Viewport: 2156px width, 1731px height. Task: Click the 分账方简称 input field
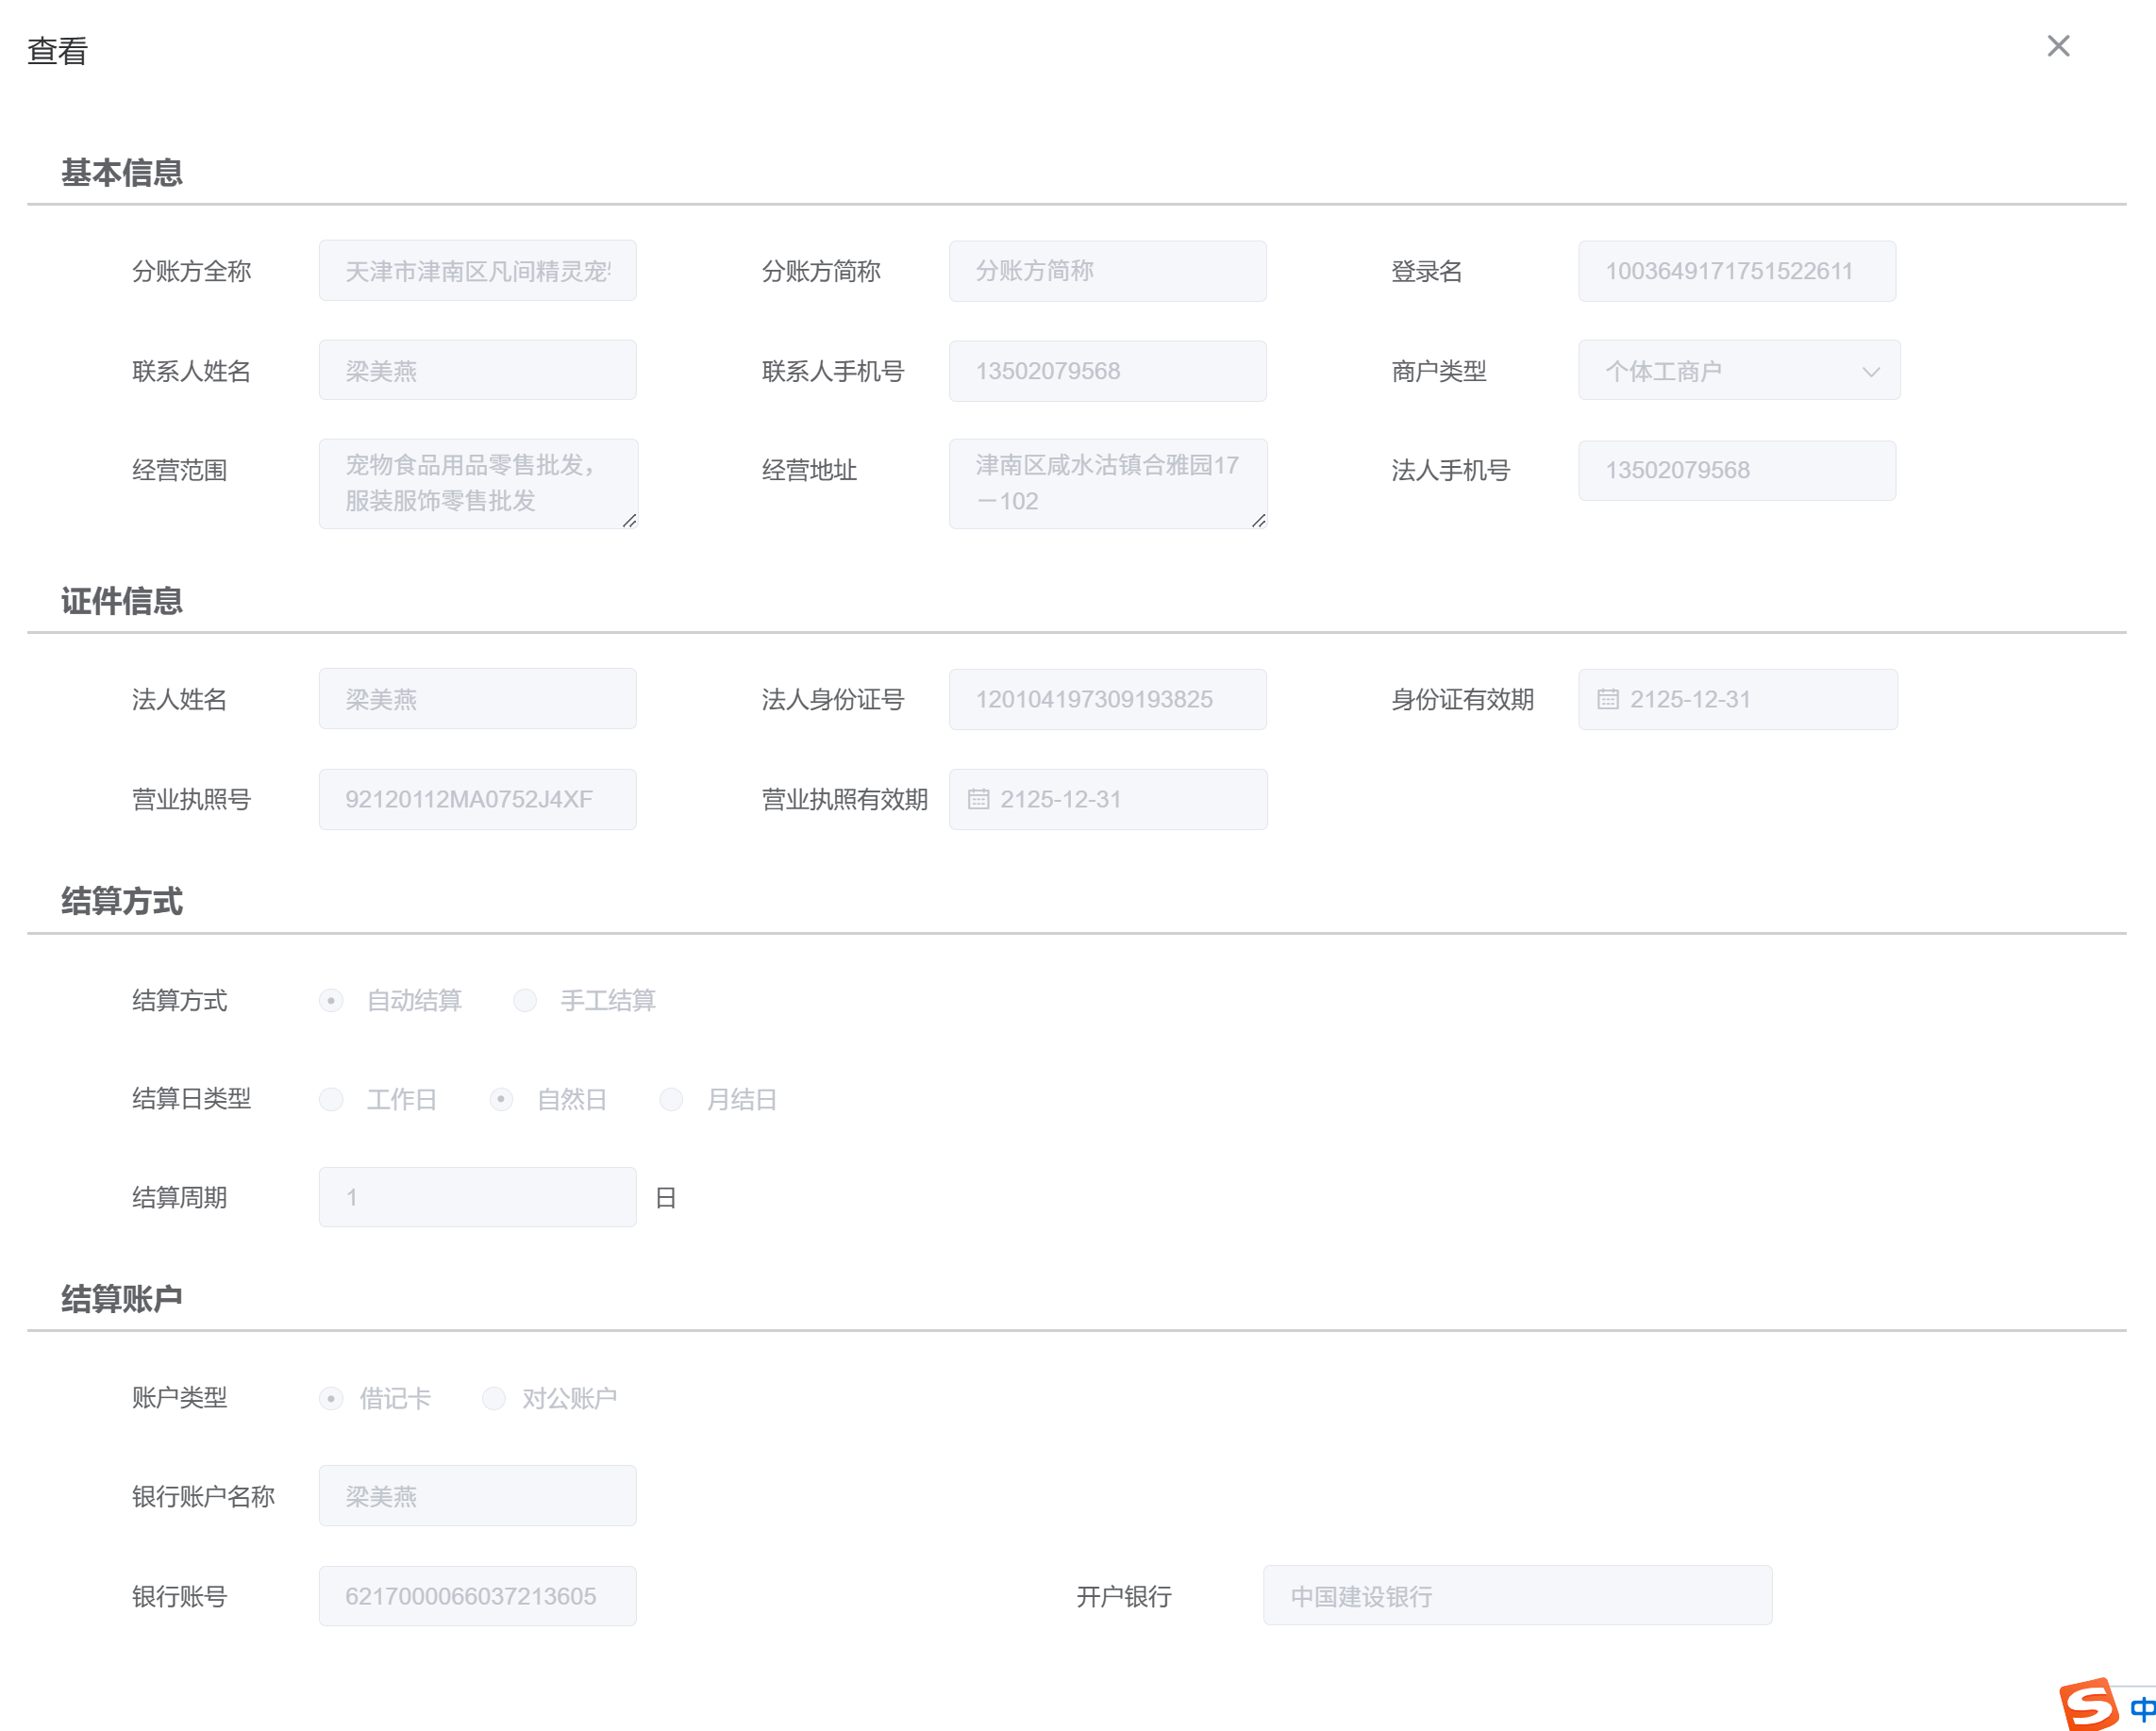click(x=1107, y=271)
